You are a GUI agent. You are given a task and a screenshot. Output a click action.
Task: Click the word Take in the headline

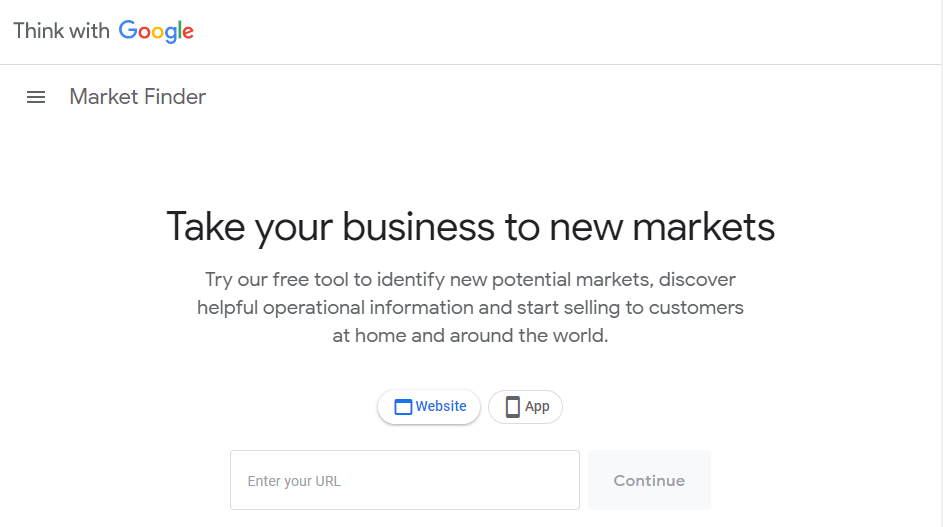coord(205,227)
